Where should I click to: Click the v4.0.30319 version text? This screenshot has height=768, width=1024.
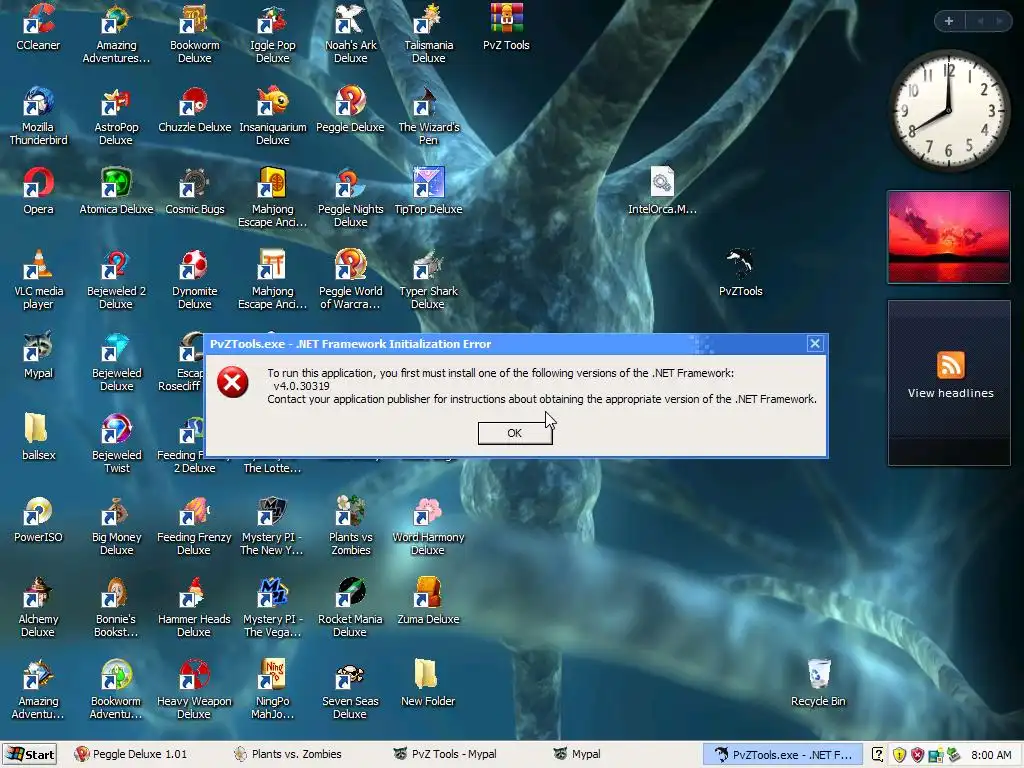tap(302, 386)
